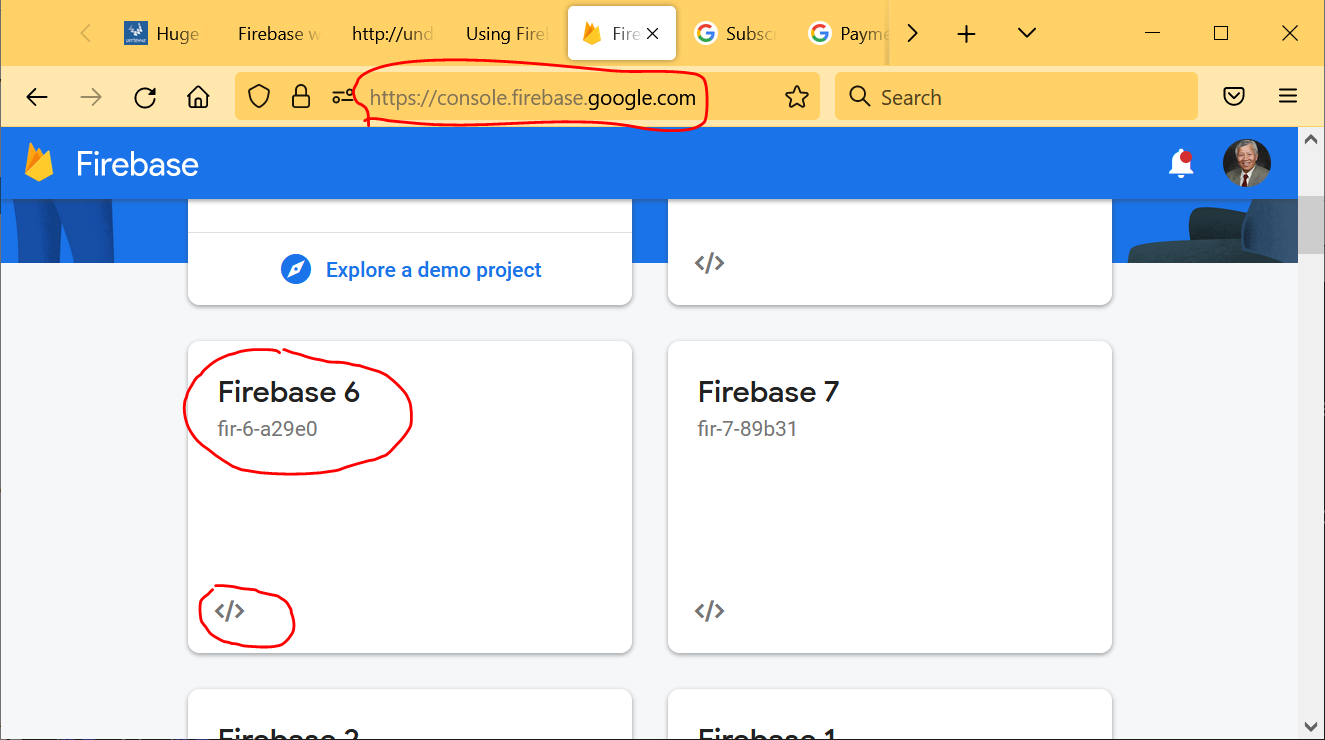1325x740 pixels.
Task: Click the web app icon on Firebase 7 card
Action: tap(709, 611)
